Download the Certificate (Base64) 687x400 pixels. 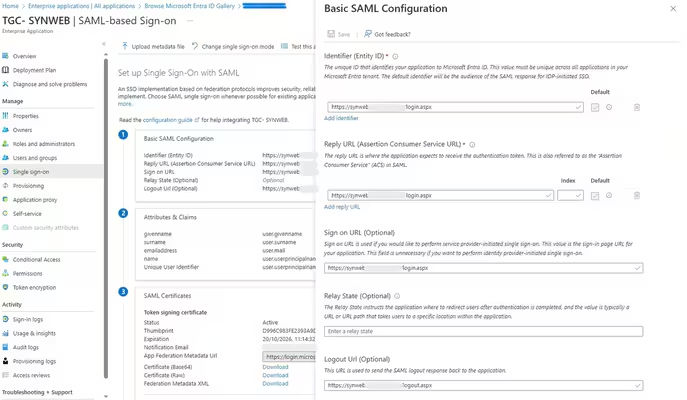(275, 367)
